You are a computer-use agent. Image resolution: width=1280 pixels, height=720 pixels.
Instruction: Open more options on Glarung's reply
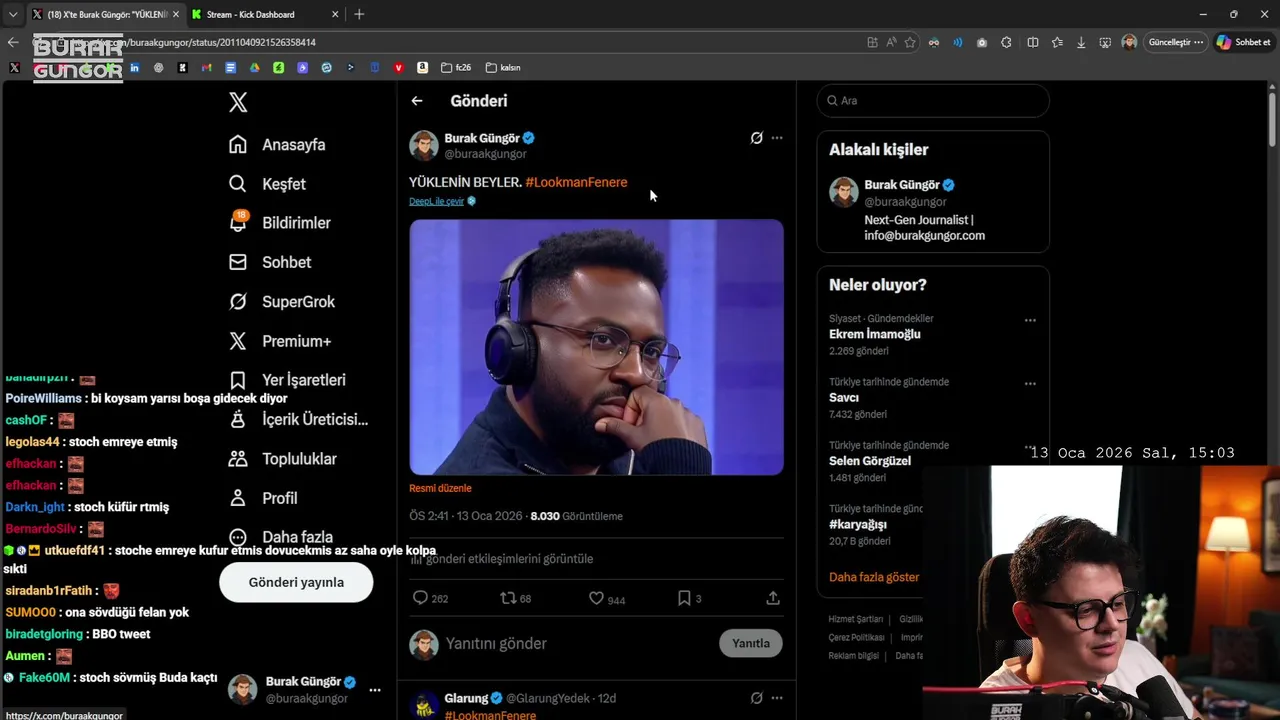click(777, 698)
